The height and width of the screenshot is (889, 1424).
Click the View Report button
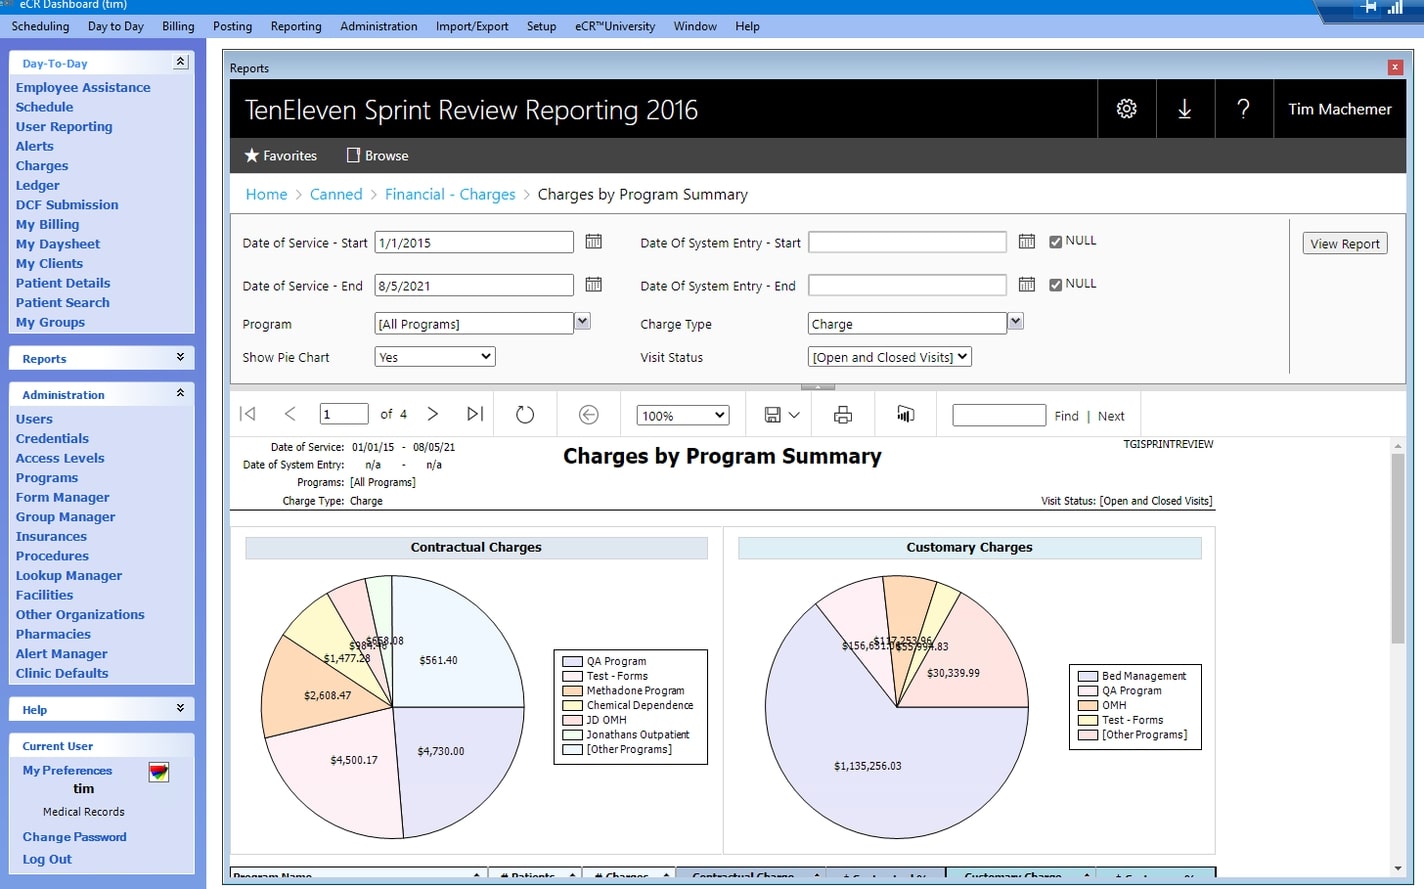point(1344,243)
